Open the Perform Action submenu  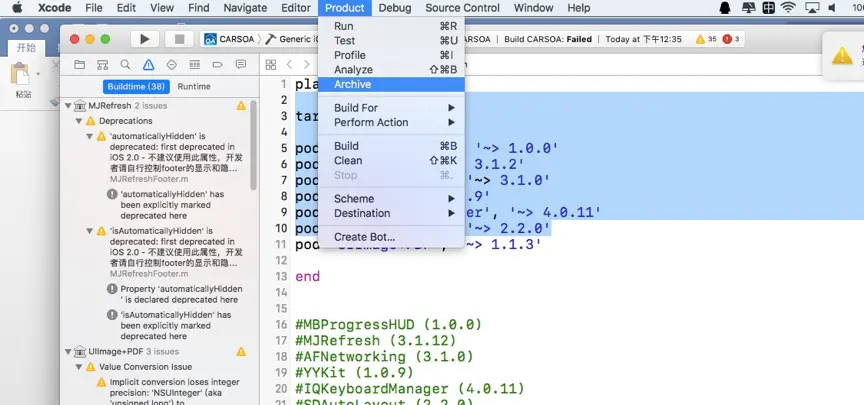pyautogui.click(x=391, y=122)
